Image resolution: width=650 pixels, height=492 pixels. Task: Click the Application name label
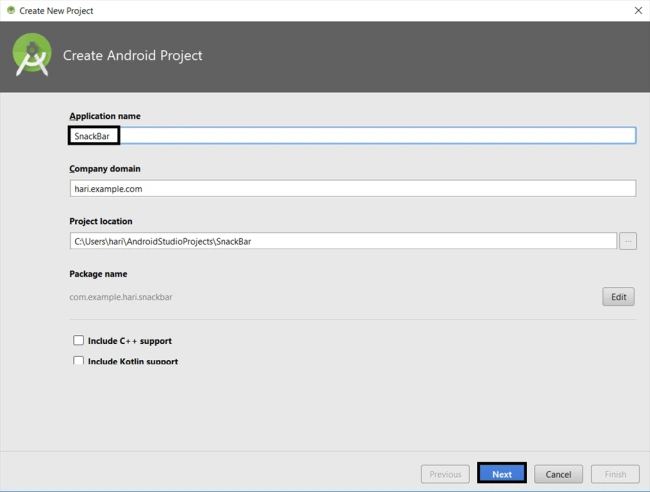point(105,116)
